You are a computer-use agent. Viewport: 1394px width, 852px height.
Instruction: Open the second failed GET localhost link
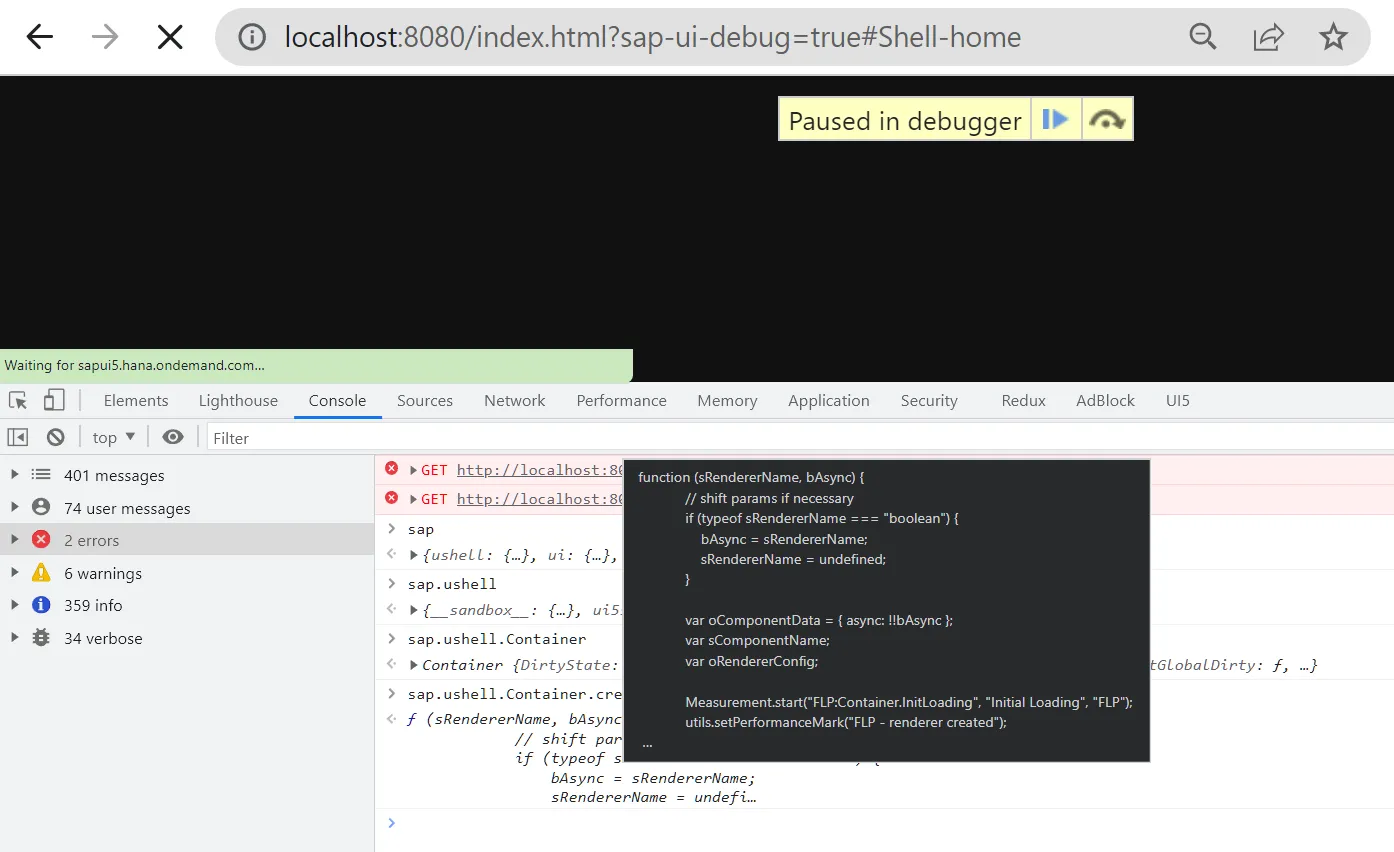[x=540, y=499]
